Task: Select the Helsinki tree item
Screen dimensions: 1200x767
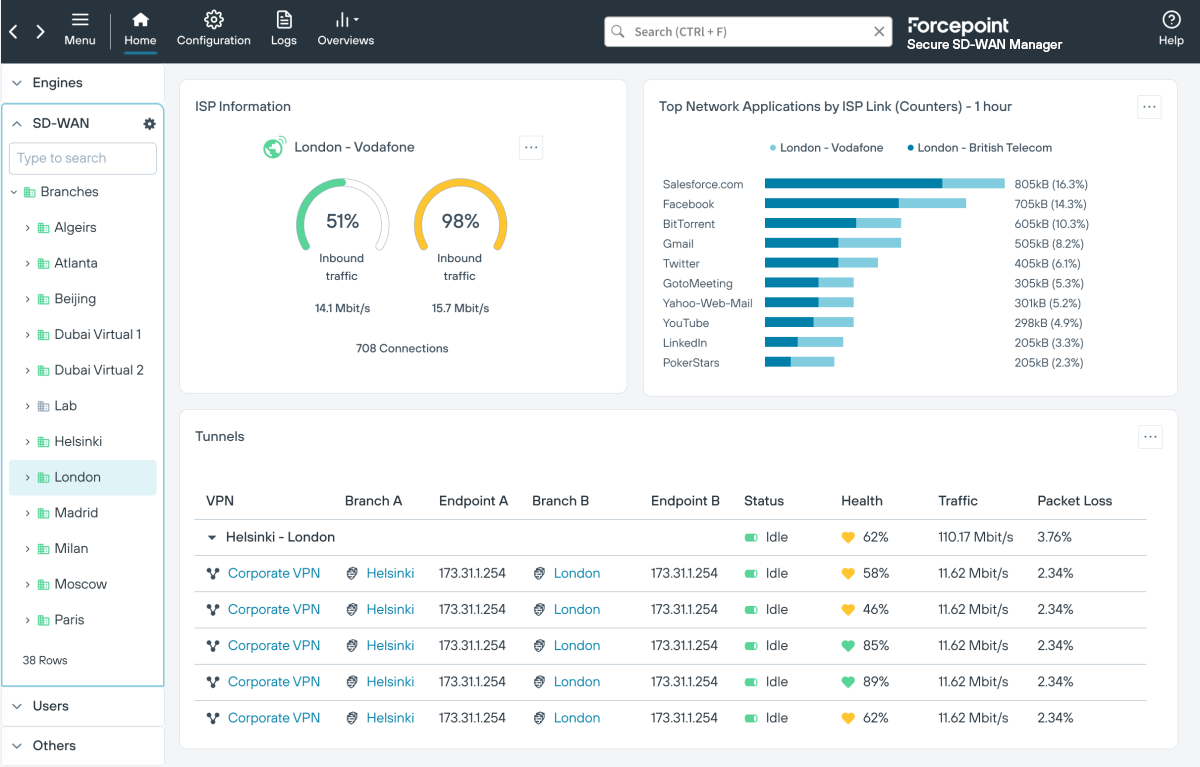Action: click(x=78, y=442)
